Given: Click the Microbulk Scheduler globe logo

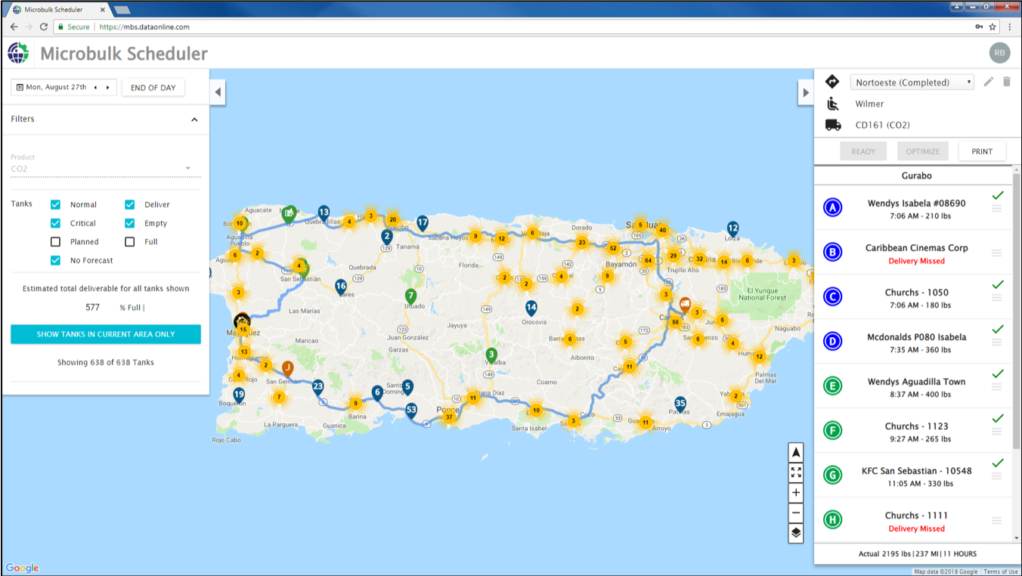Looking at the screenshot, I should pyautogui.click(x=18, y=53).
